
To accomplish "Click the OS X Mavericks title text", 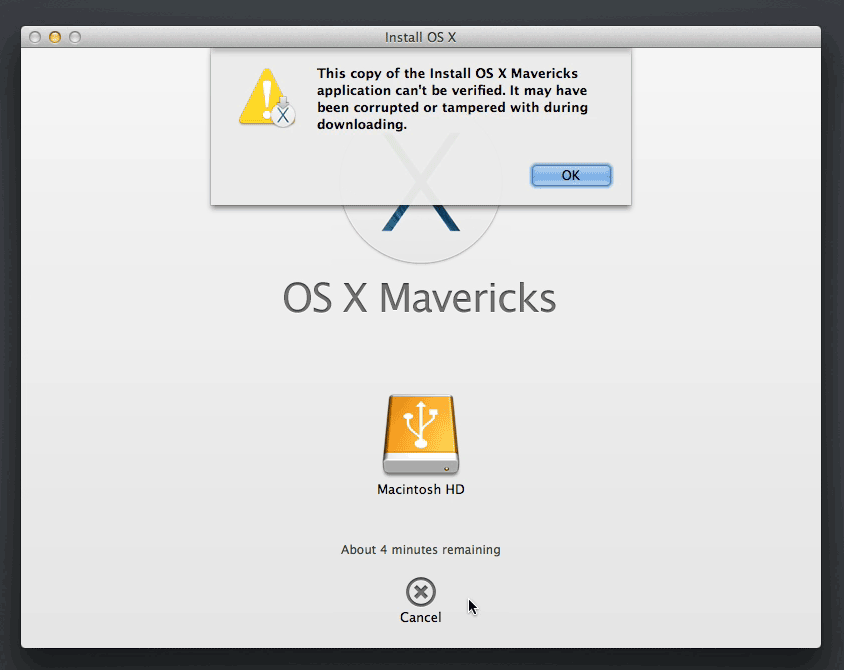I will pyautogui.click(x=420, y=297).
